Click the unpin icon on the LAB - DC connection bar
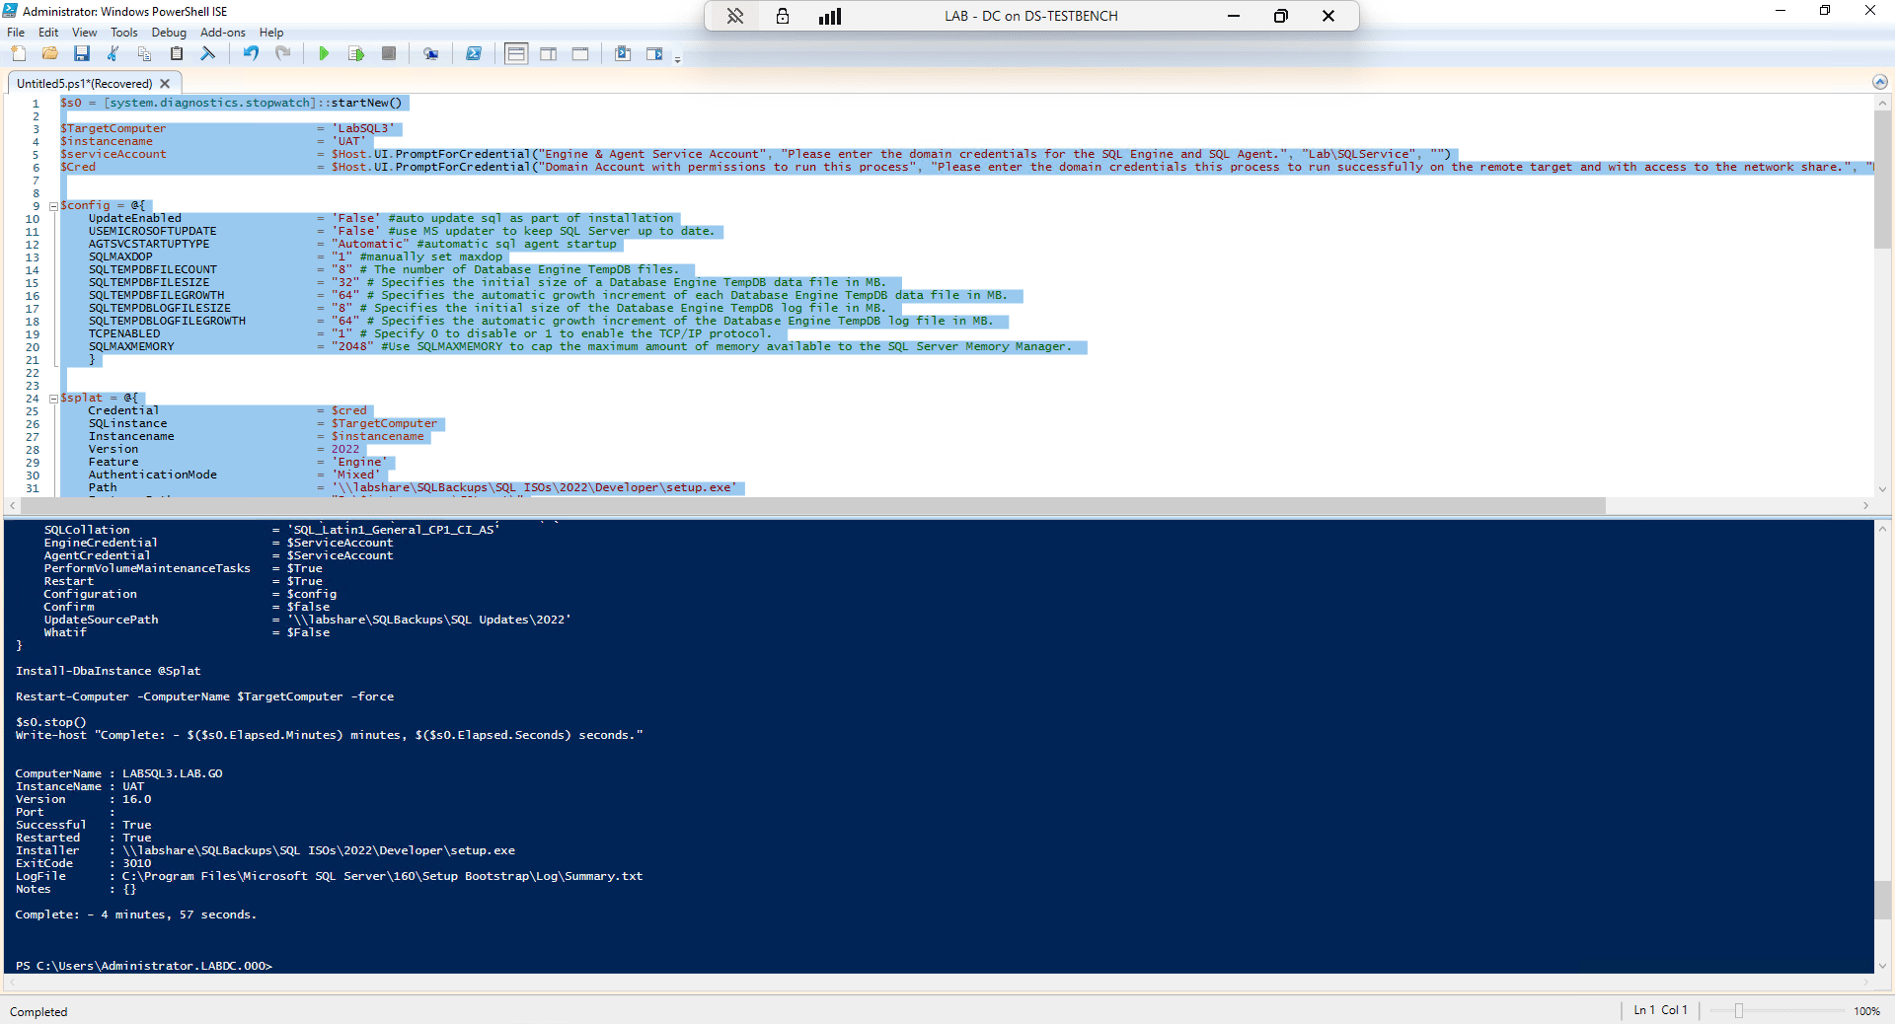 (x=735, y=16)
